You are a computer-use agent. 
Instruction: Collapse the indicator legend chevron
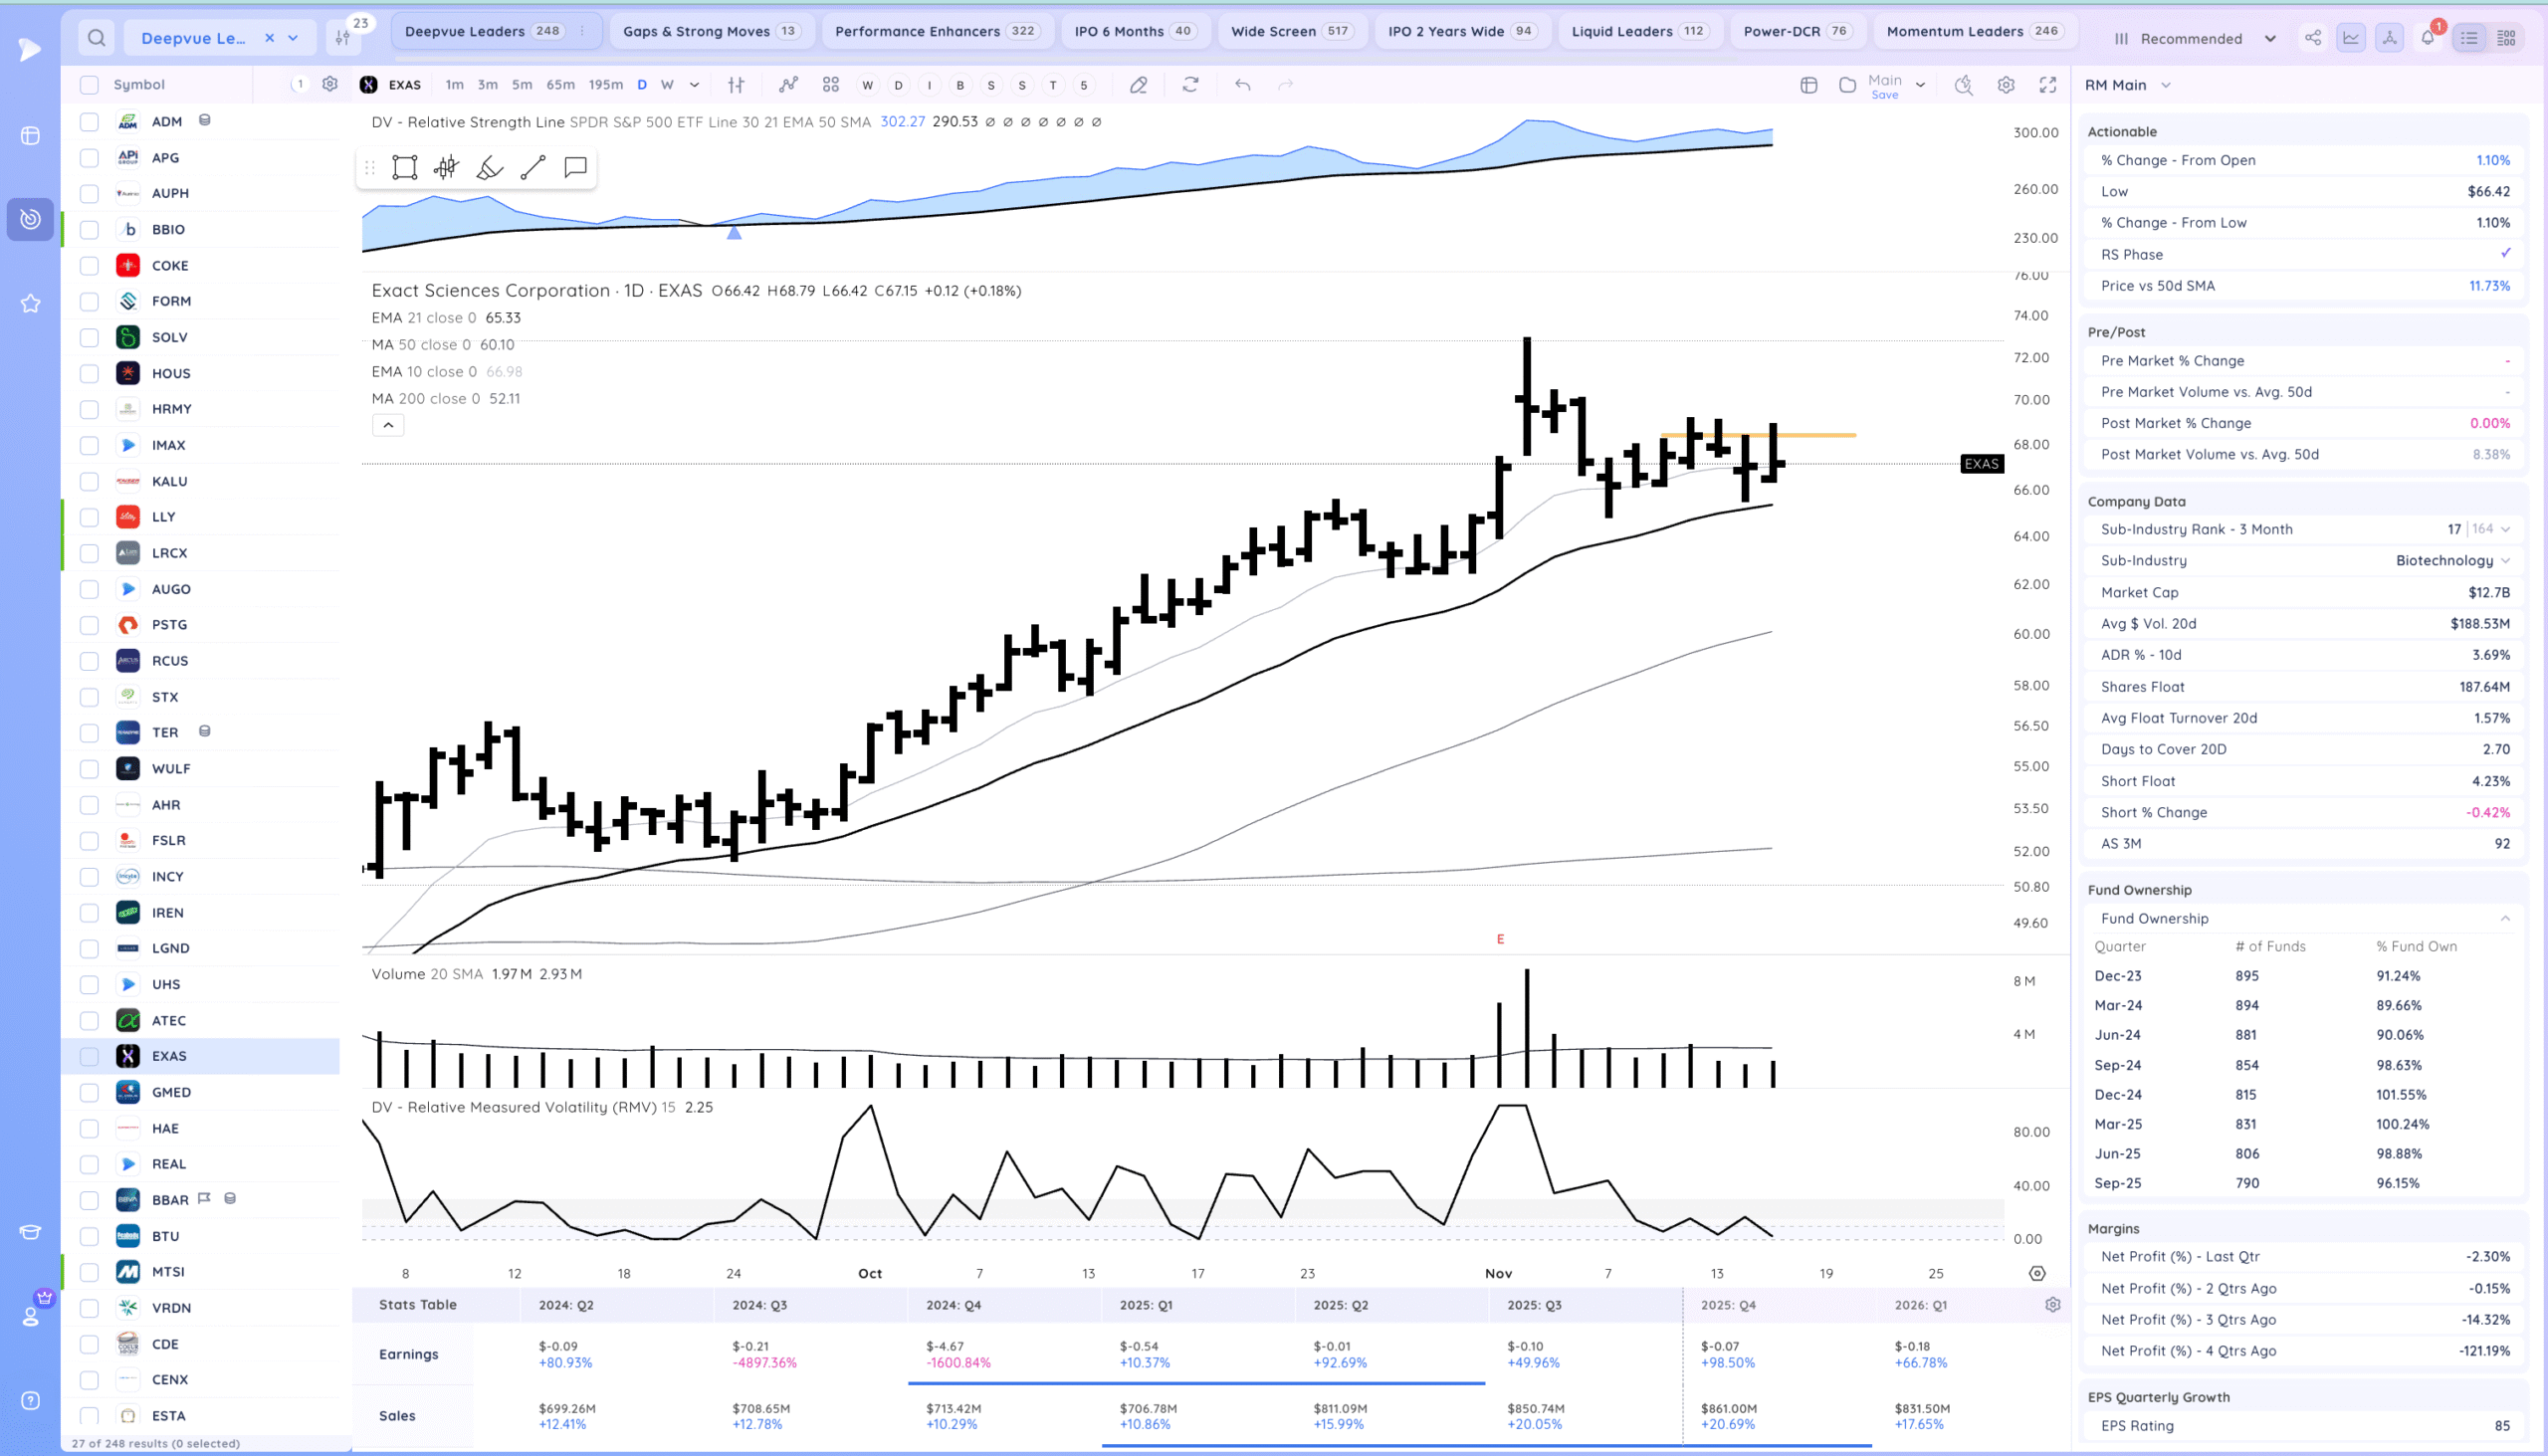[x=388, y=425]
